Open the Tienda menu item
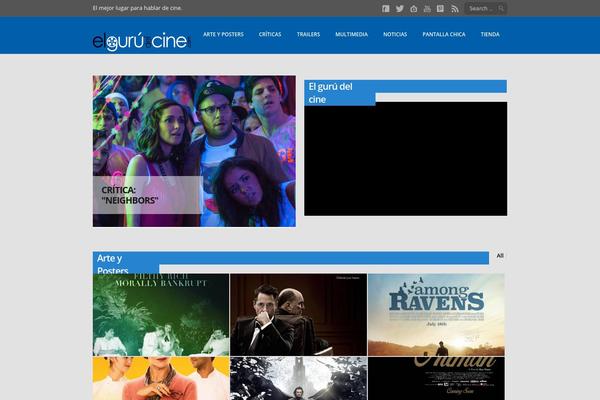Image resolution: width=600 pixels, height=400 pixels. click(x=490, y=34)
